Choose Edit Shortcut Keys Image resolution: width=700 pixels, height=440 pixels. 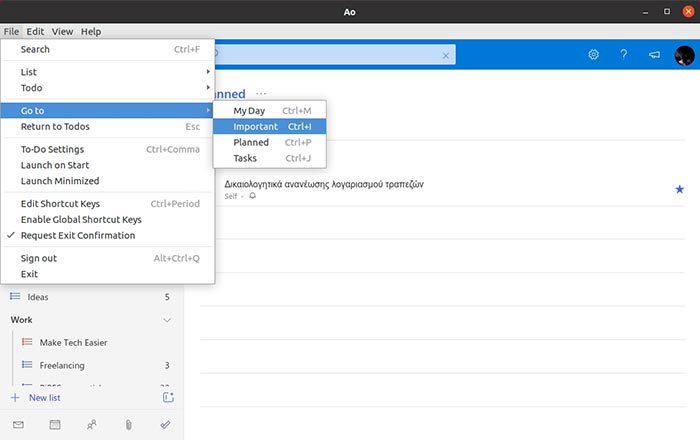coord(108,204)
